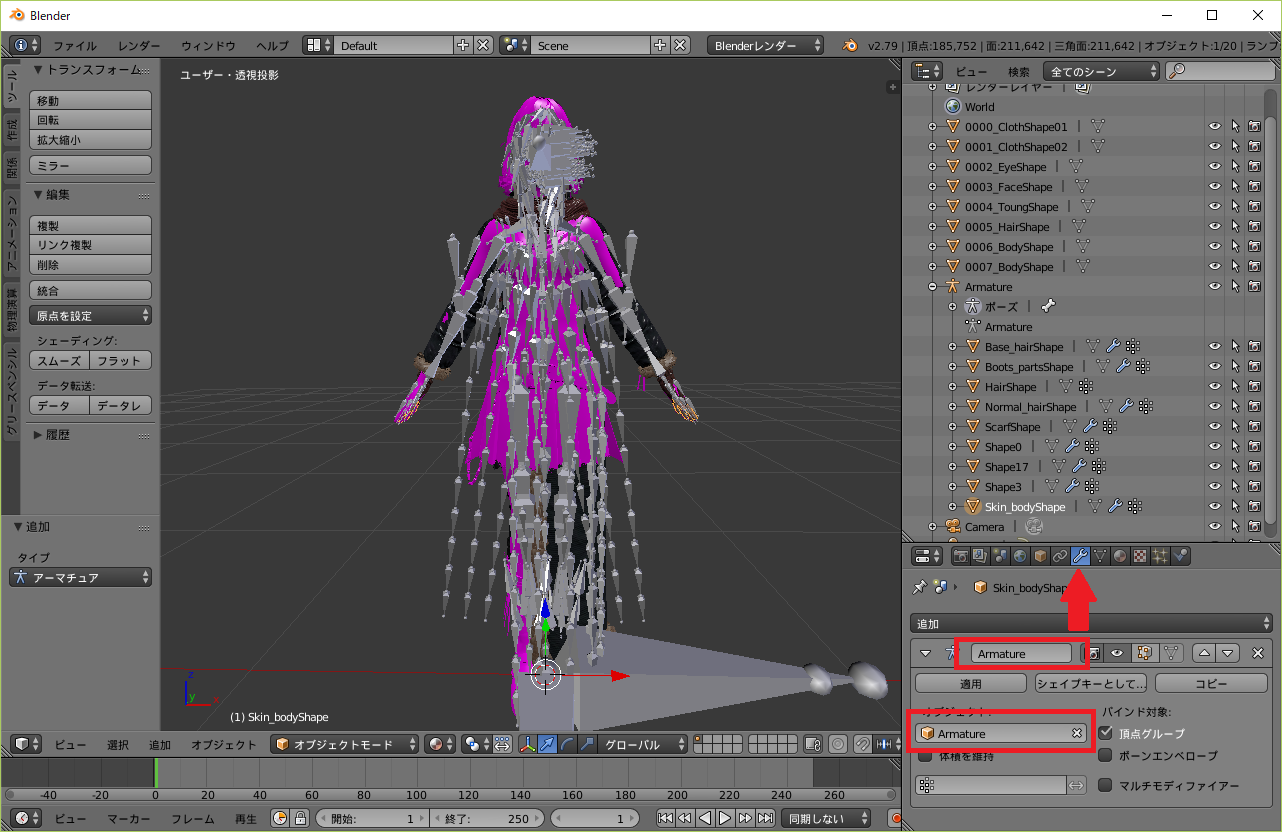
Task: Open the World properties tab icon
Action: pyautogui.click(x=1020, y=556)
